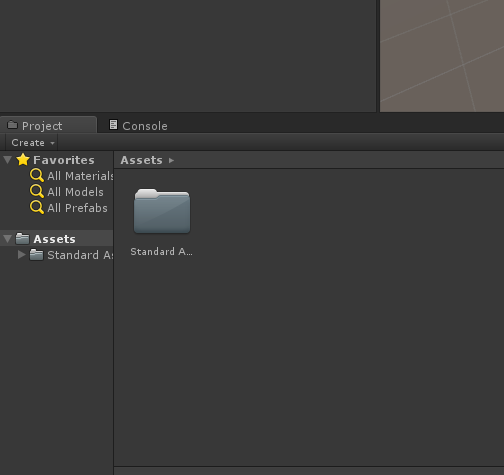
Task: Switch to the Project tab
Action: tap(48, 125)
